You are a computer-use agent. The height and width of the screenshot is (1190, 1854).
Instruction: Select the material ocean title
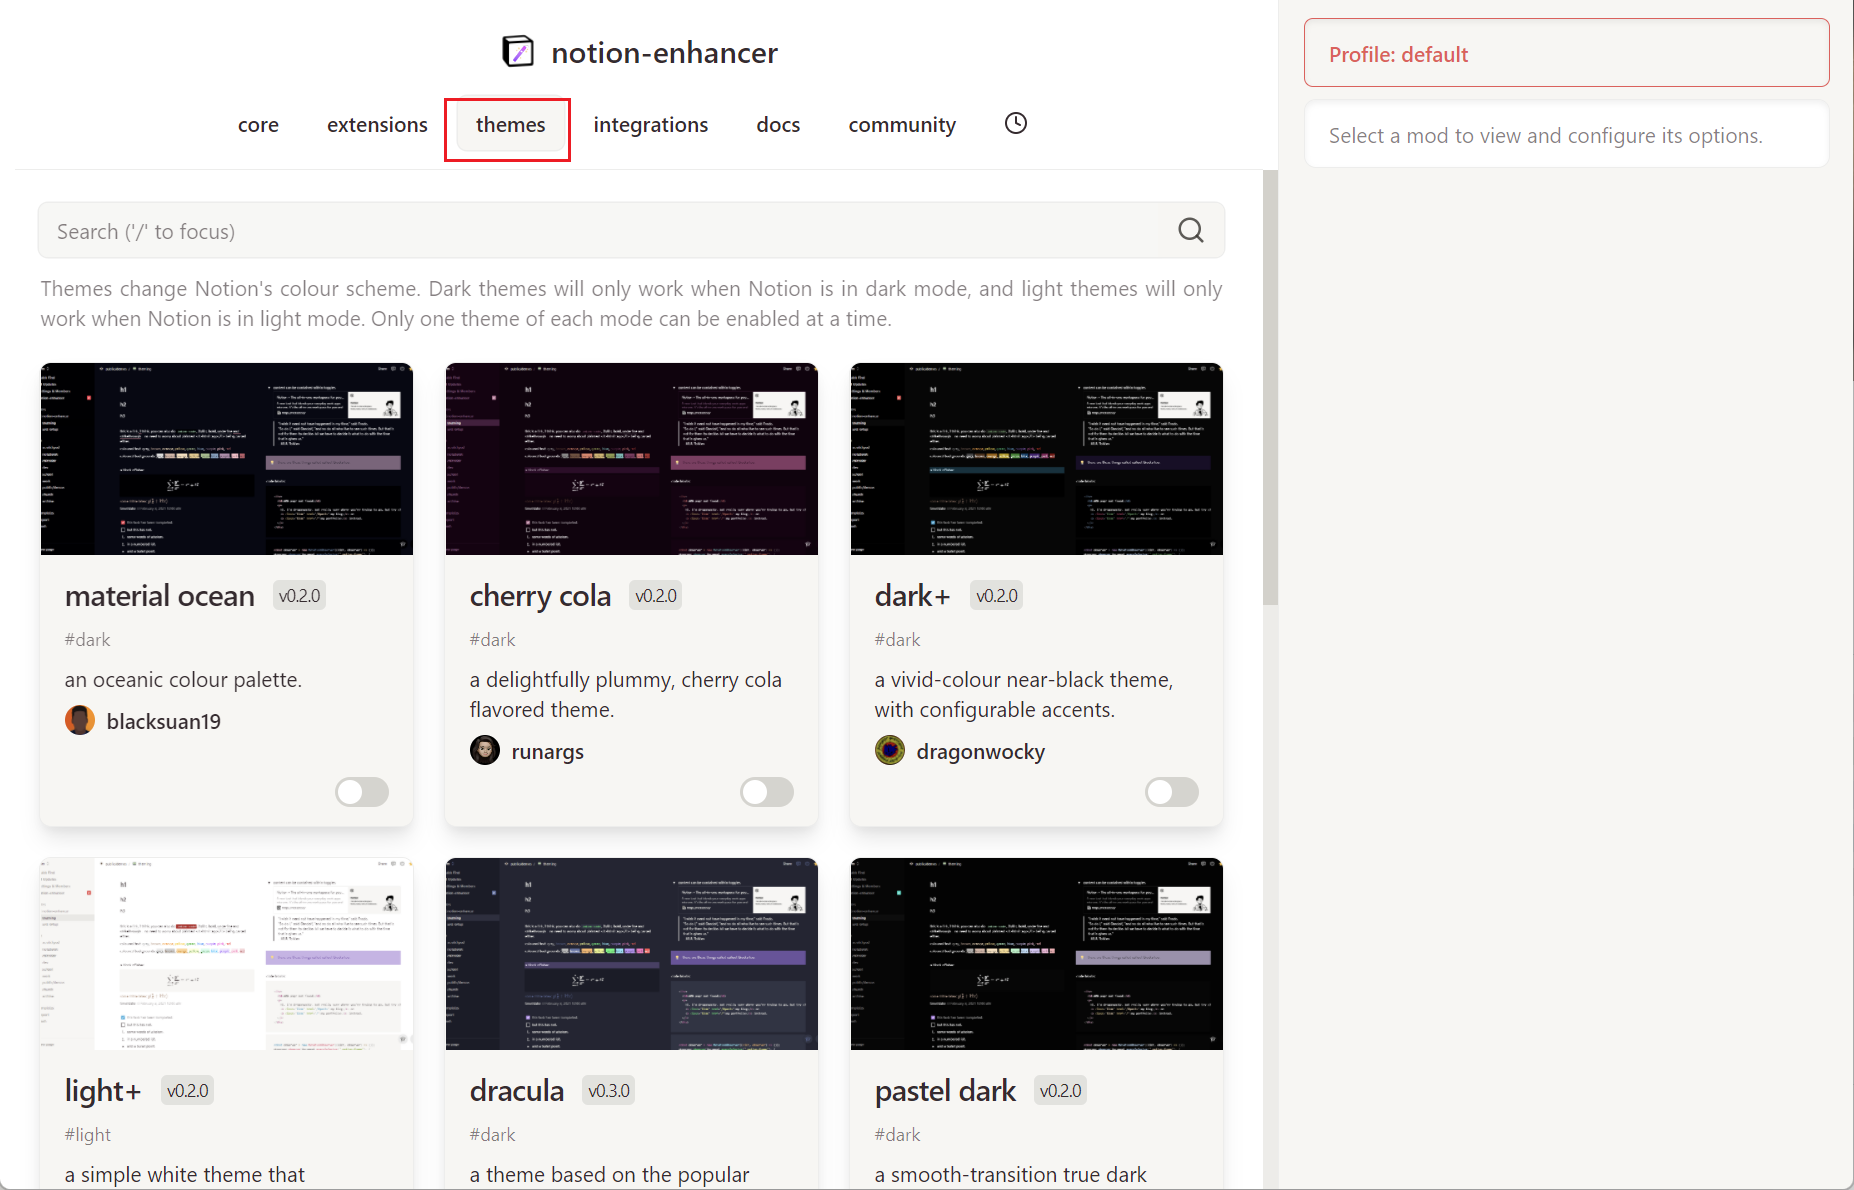160,596
